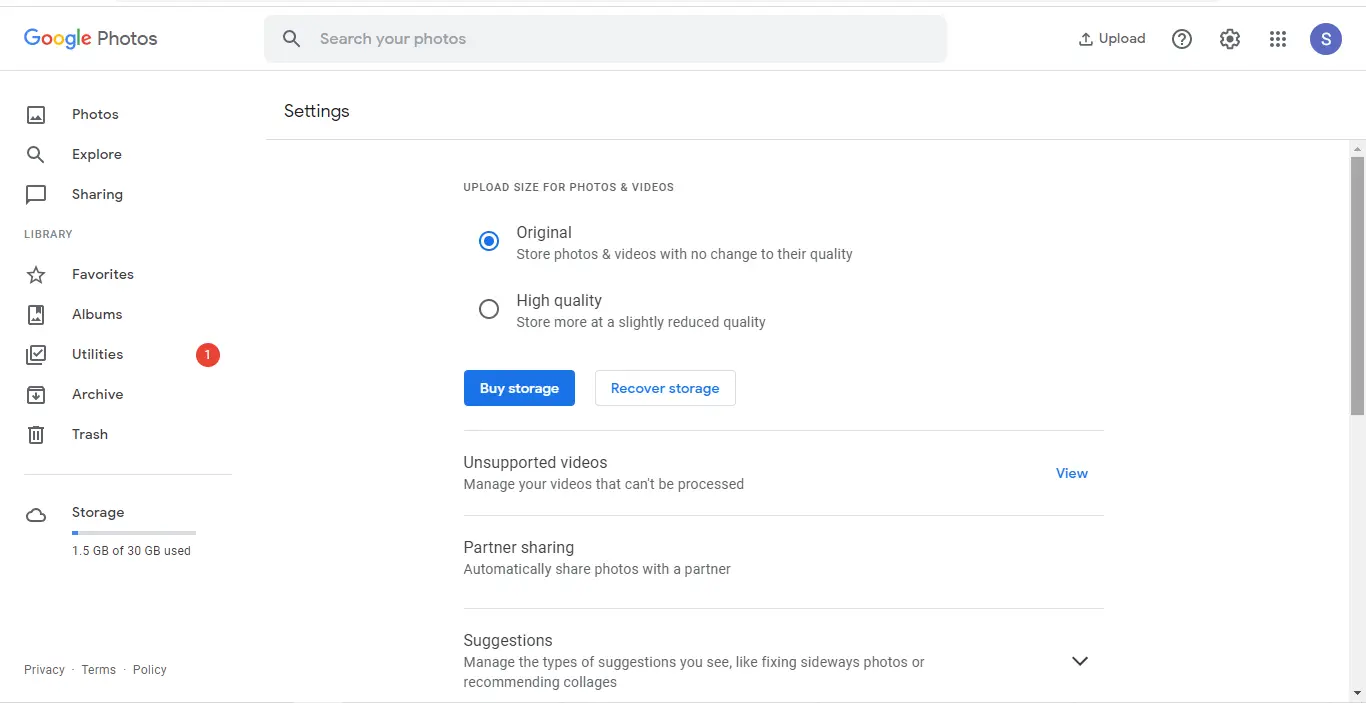Click the Favorites star icon
Screen dimensions: 1366x703
point(36,274)
